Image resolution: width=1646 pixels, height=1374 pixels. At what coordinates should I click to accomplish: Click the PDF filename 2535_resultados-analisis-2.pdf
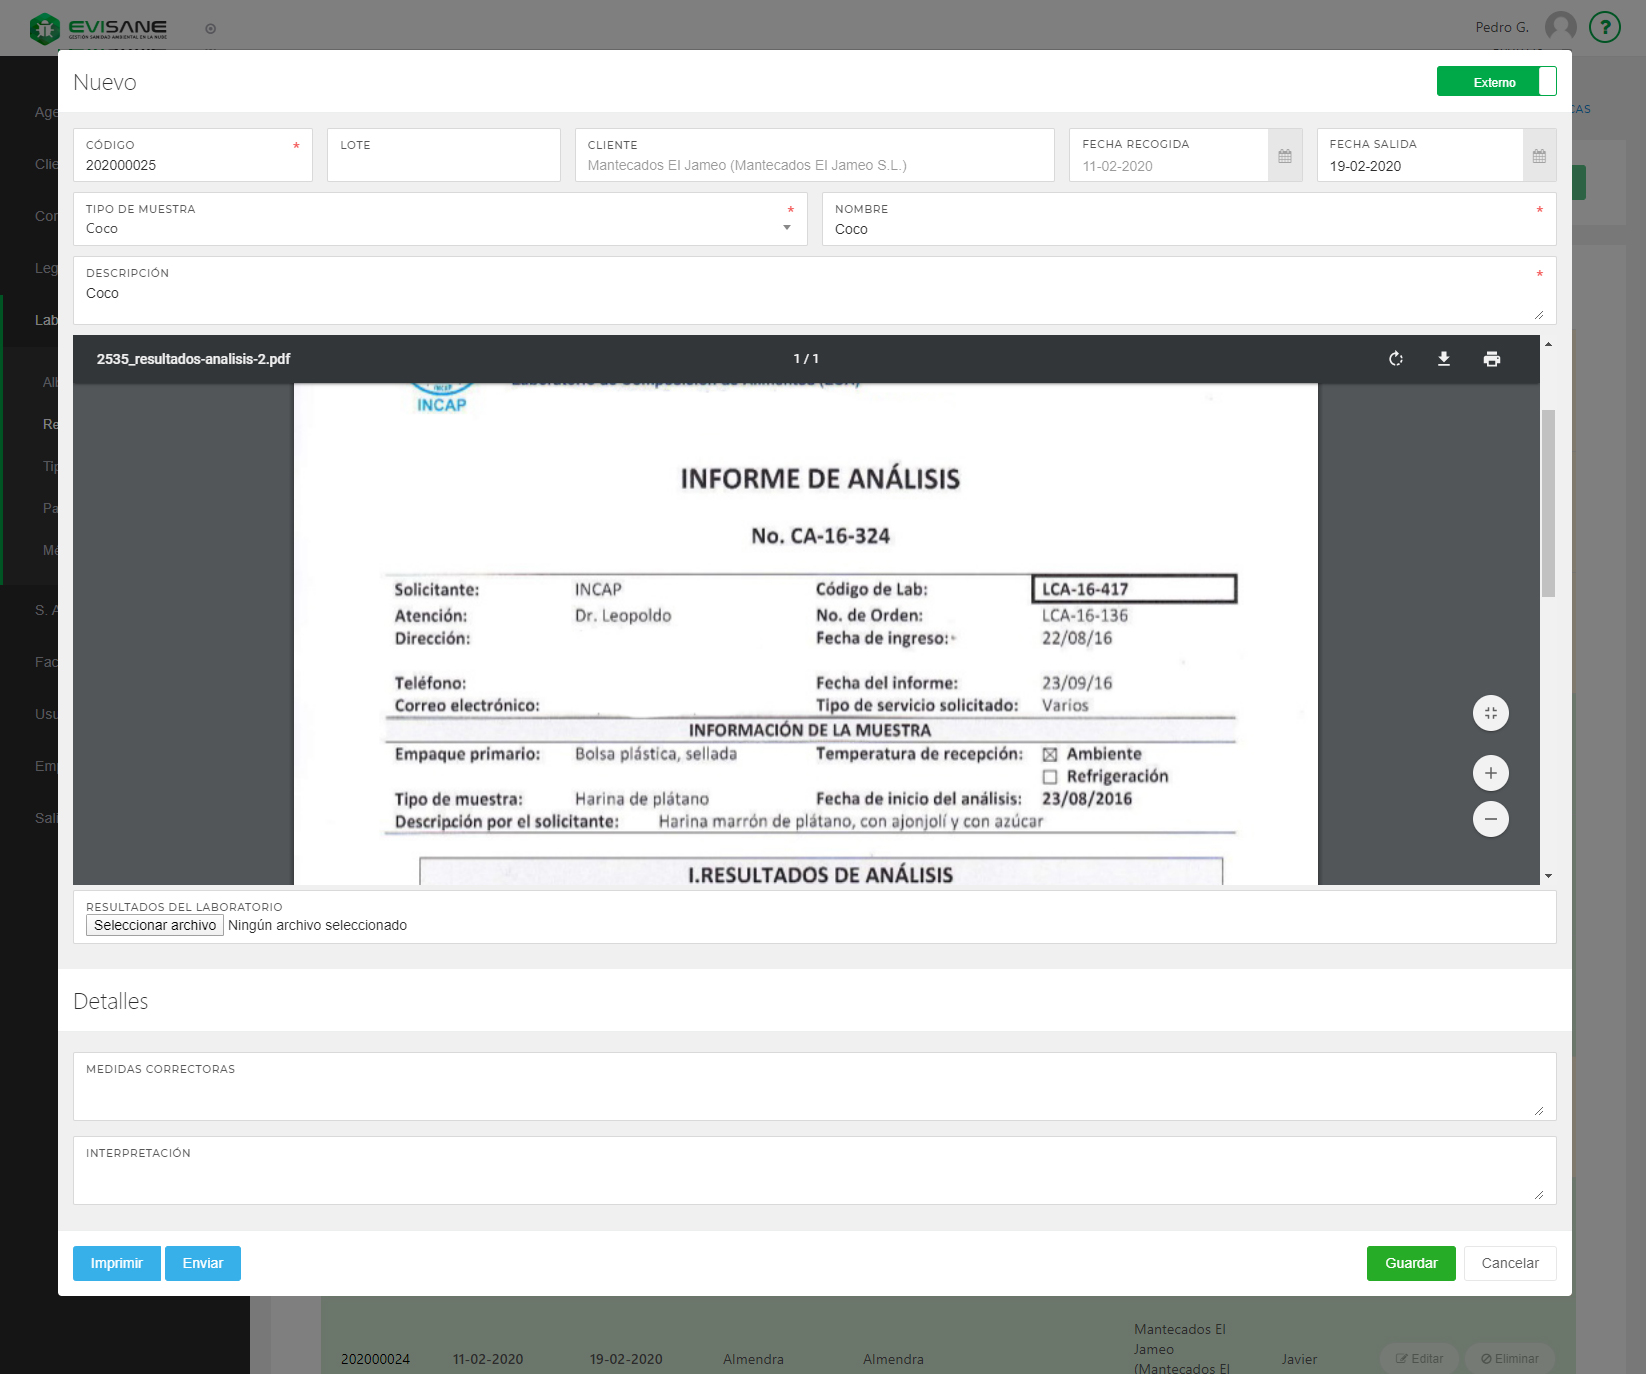pos(193,359)
